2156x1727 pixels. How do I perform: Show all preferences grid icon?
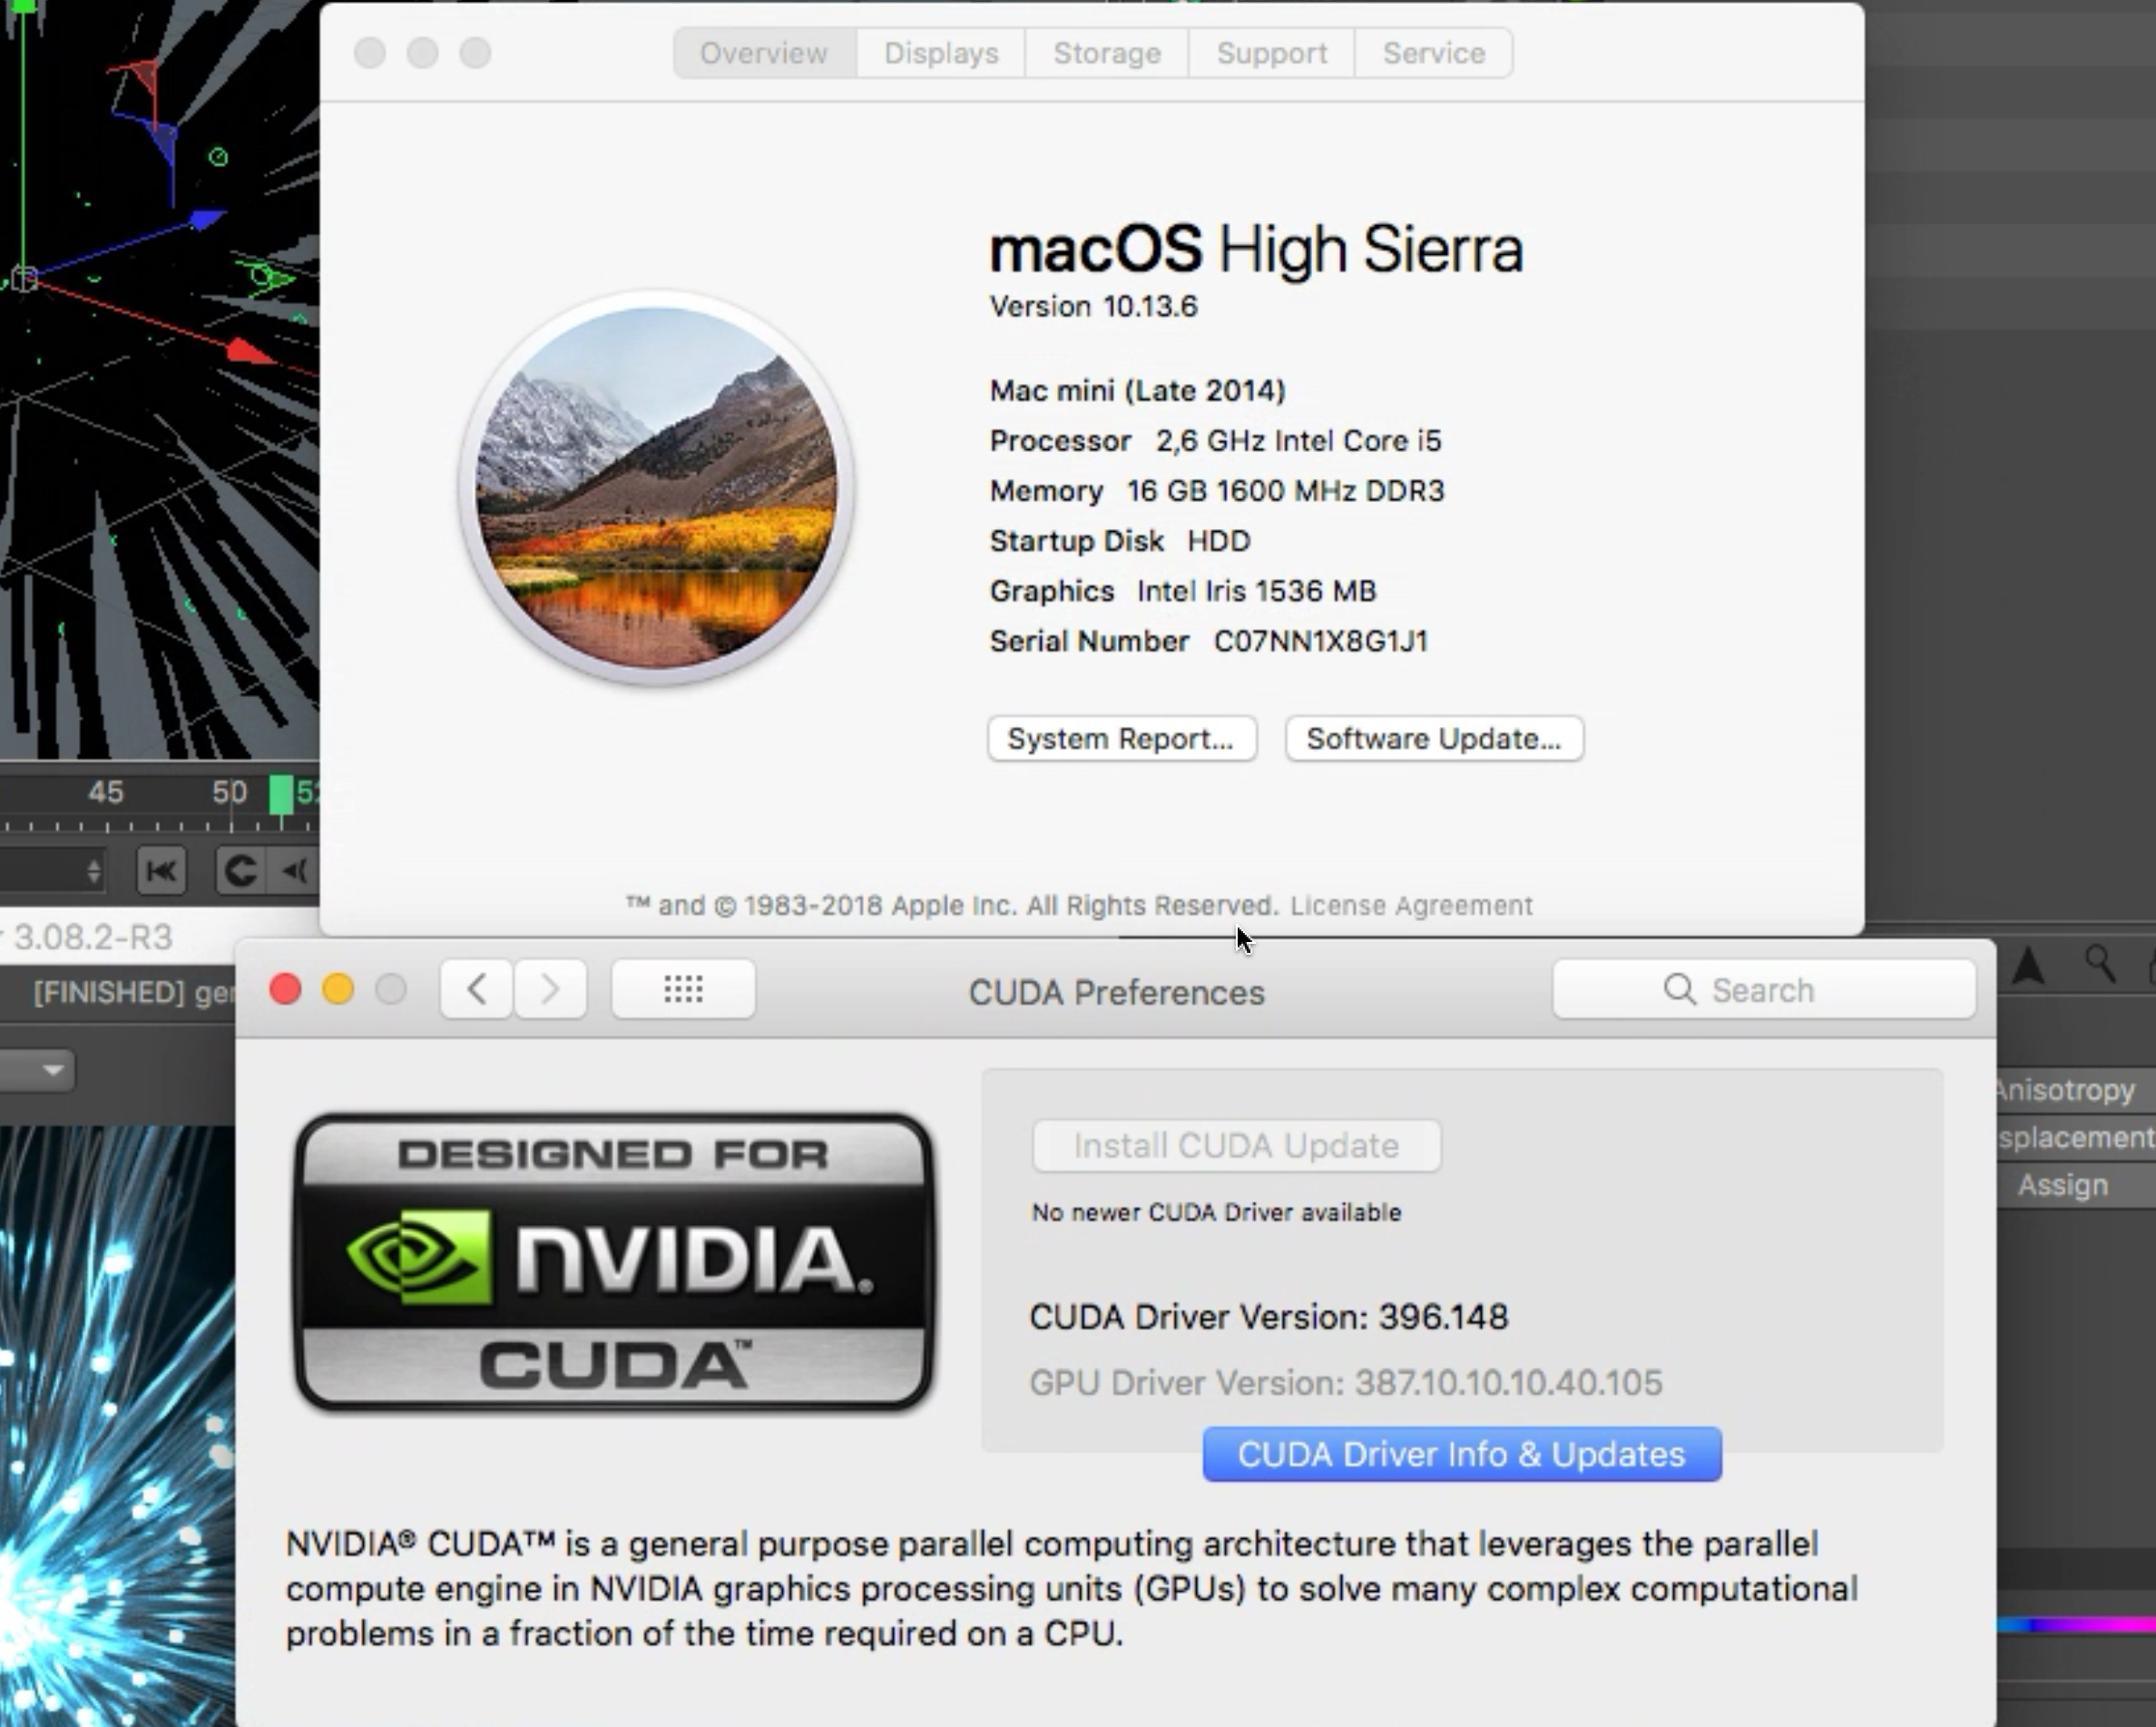(683, 990)
